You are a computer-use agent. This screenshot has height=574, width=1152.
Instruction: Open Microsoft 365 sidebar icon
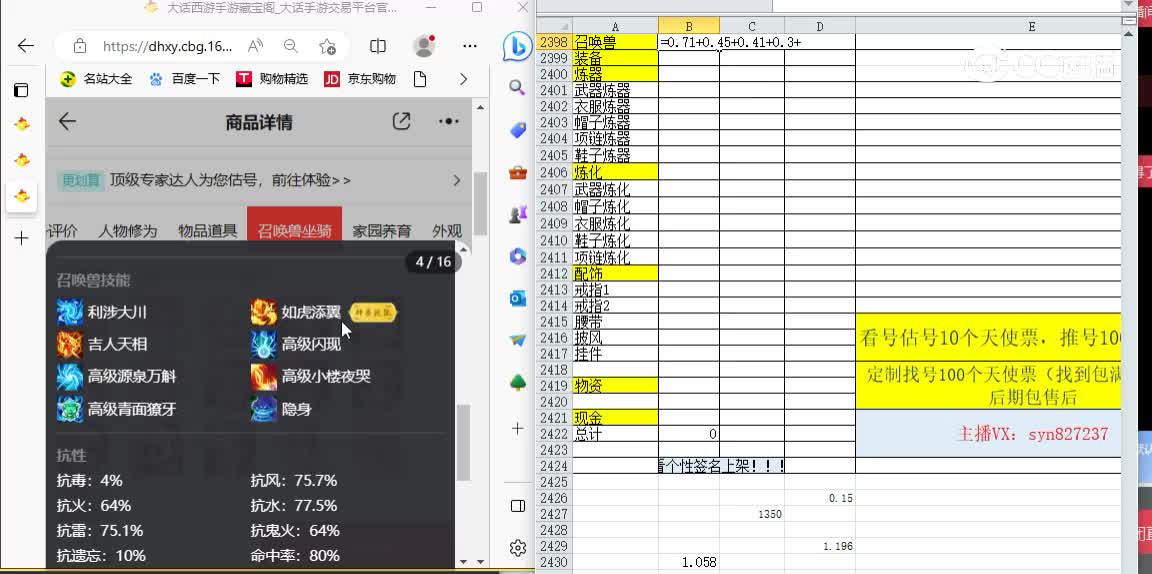[x=517, y=256]
